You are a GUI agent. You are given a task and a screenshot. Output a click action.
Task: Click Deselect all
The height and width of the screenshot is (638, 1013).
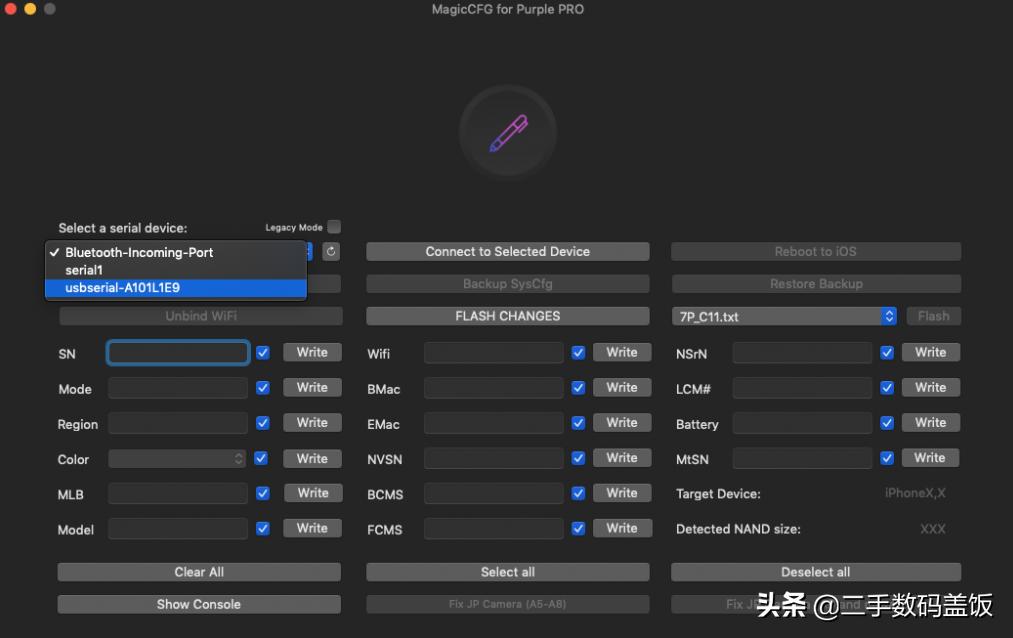pyautogui.click(x=815, y=571)
